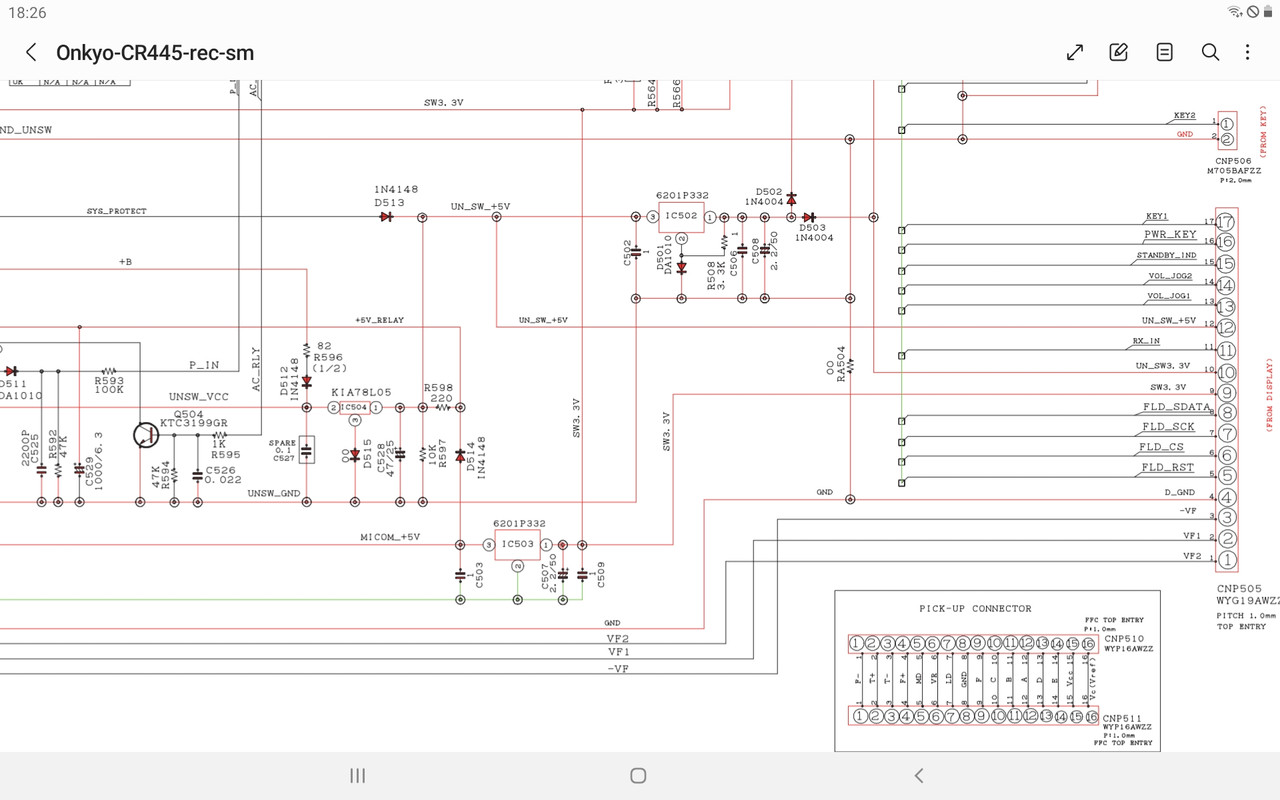1280x800 pixels.
Task: Select the PICK-UP CONNECTOR heading
Action: click(x=975, y=608)
